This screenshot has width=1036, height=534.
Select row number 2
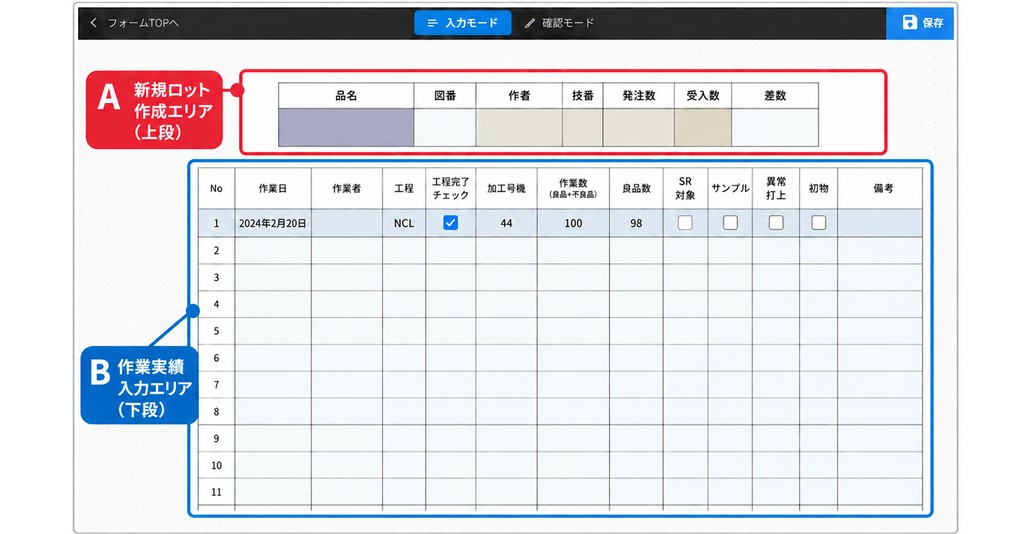point(216,250)
